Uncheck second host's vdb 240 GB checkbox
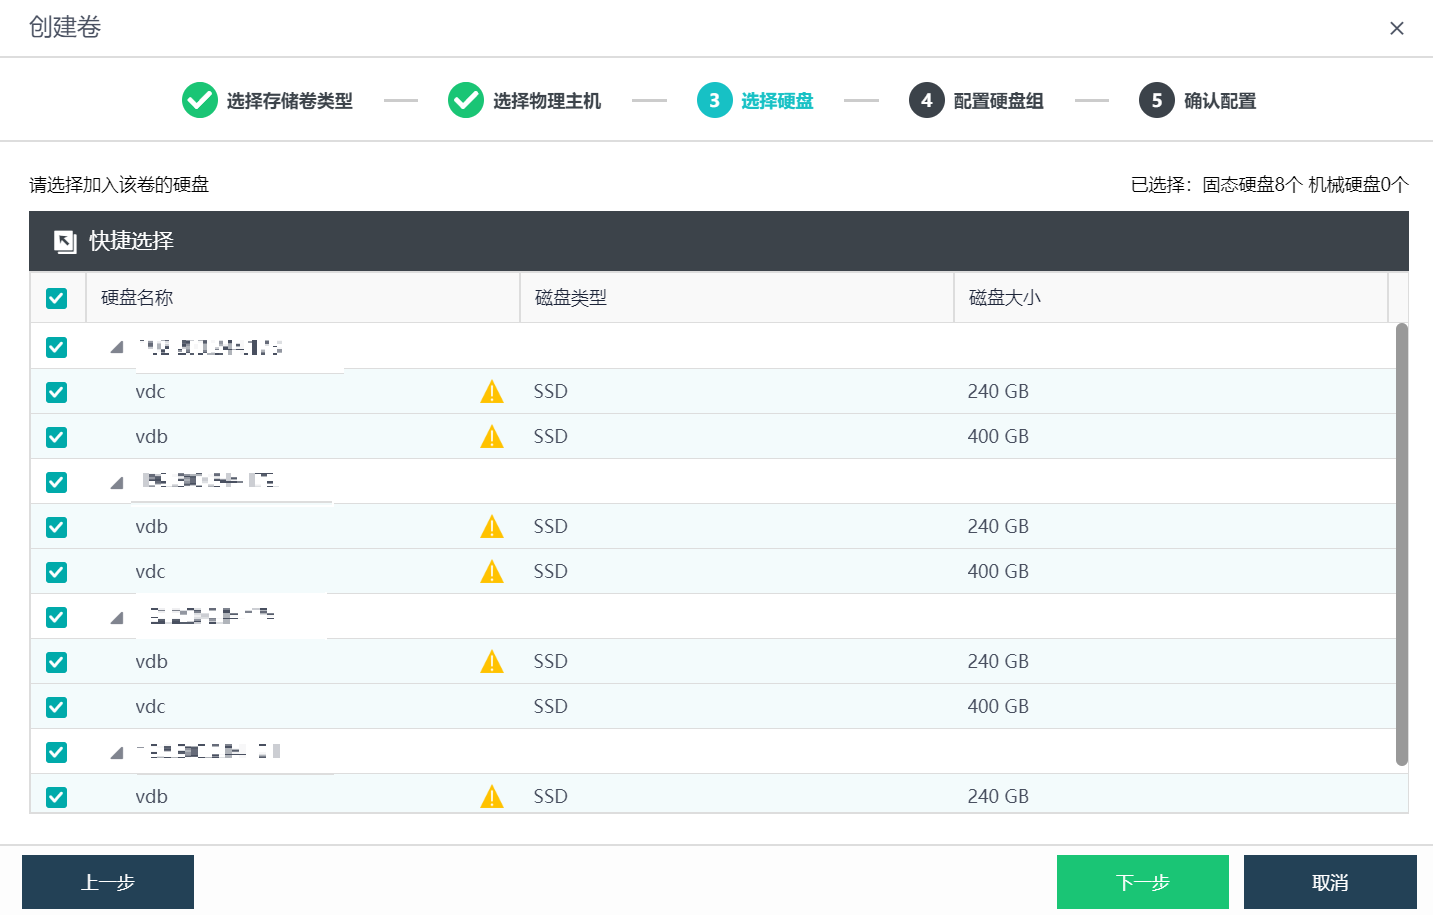The height and width of the screenshot is (915, 1433). pyautogui.click(x=57, y=527)
